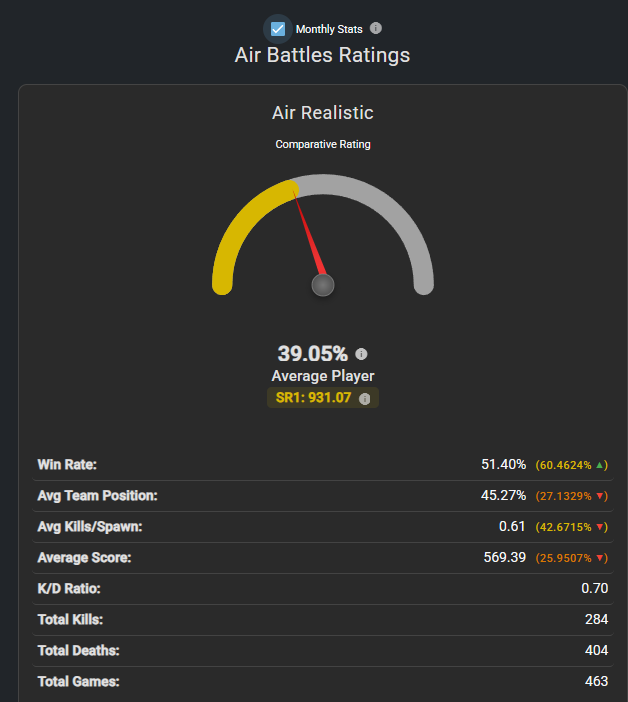
Task: Click the Win Rate percentile value 60.4624%
Action: tap(566, 465)
